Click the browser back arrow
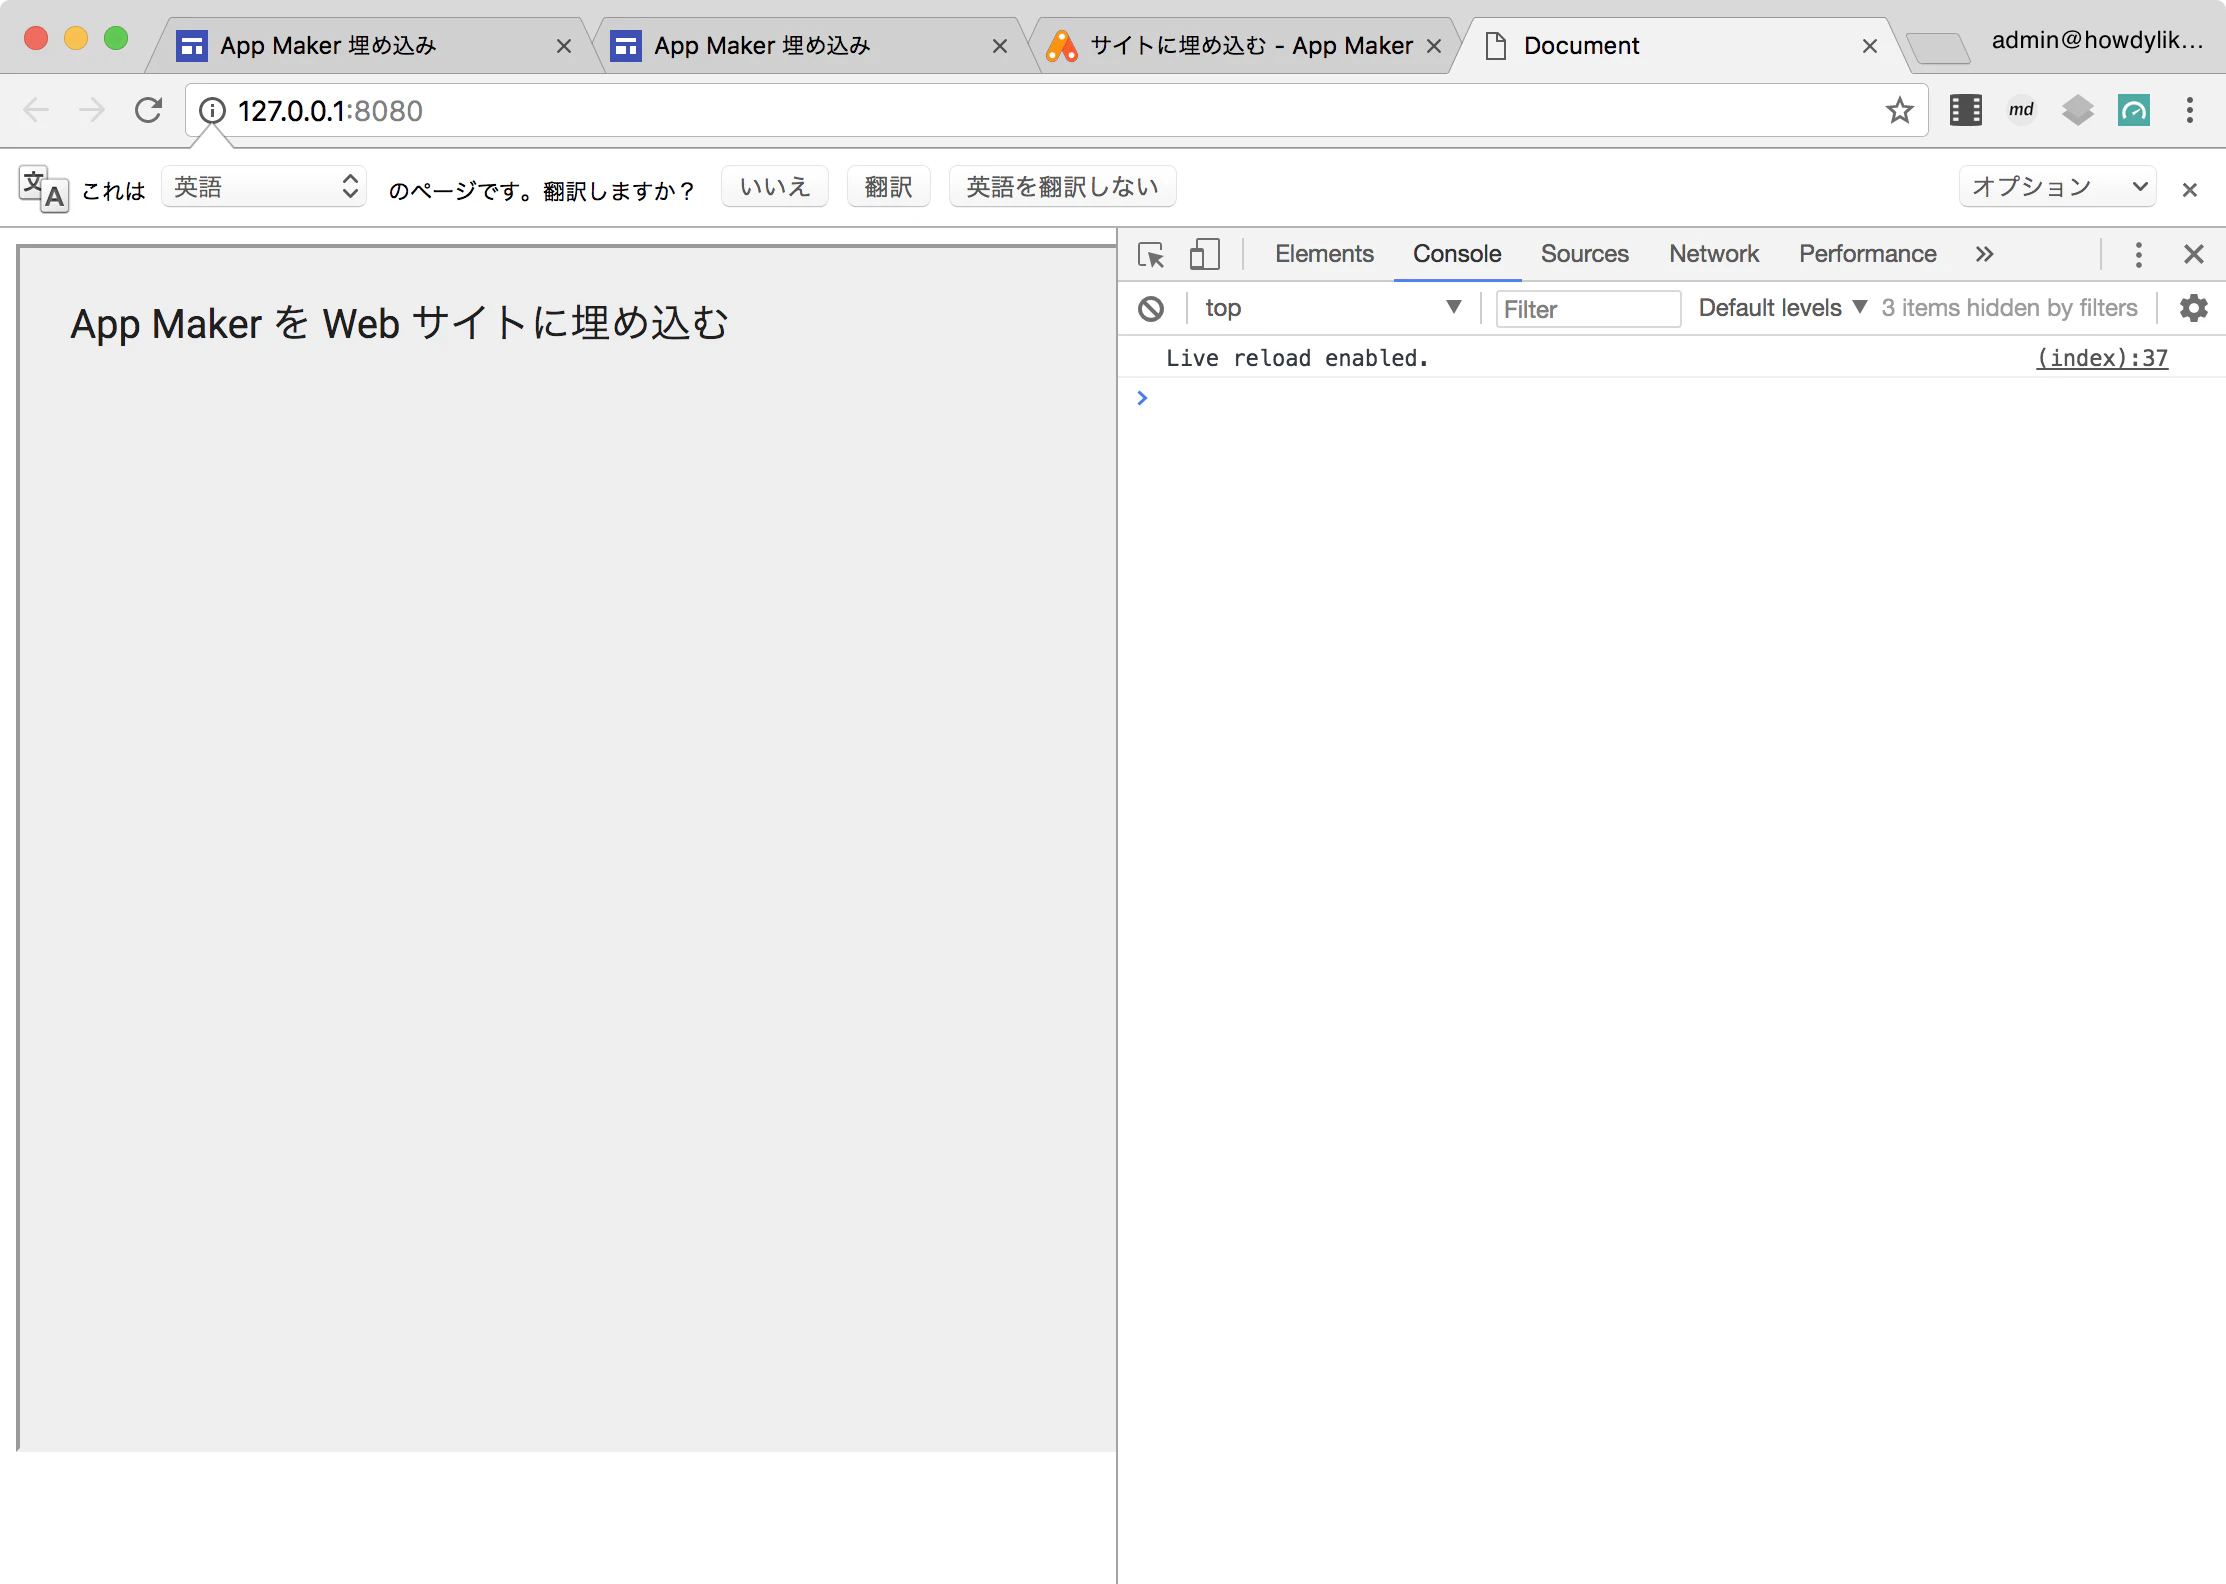The width and height of the screenshot is (2226, 1584). click(x=36, y=110)
